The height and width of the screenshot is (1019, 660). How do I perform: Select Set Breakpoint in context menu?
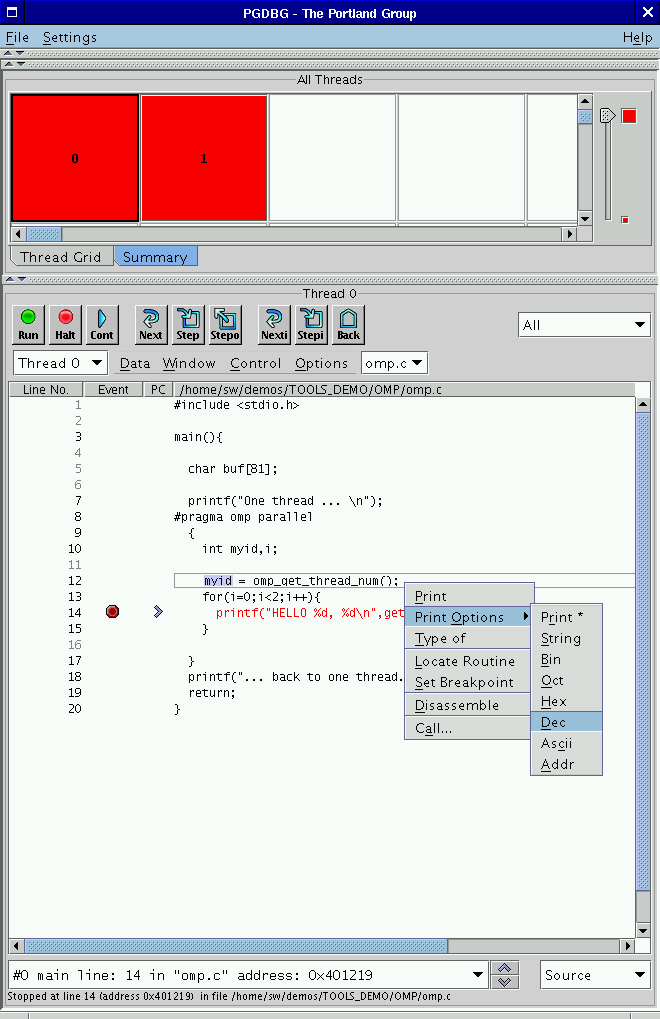tap(465, 683)
